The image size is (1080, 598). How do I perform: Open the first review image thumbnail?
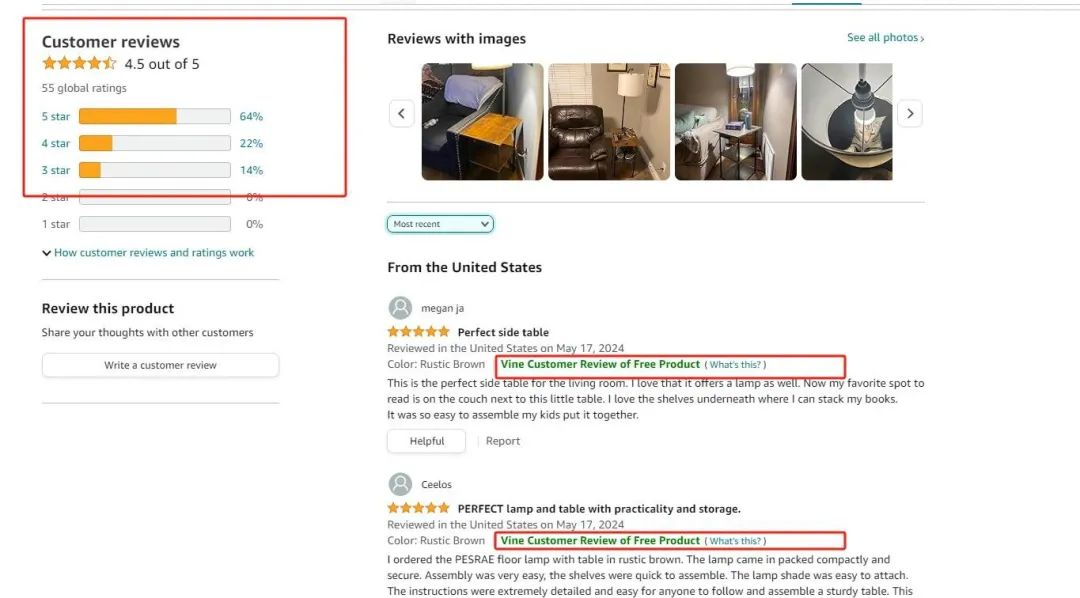pos(482,122)
